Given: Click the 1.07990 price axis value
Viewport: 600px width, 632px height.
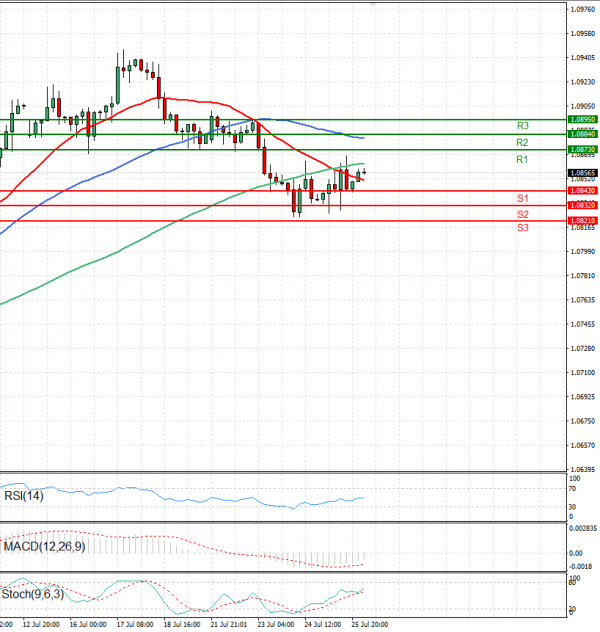Looking at the screenshot, I should tap(583, 252).
